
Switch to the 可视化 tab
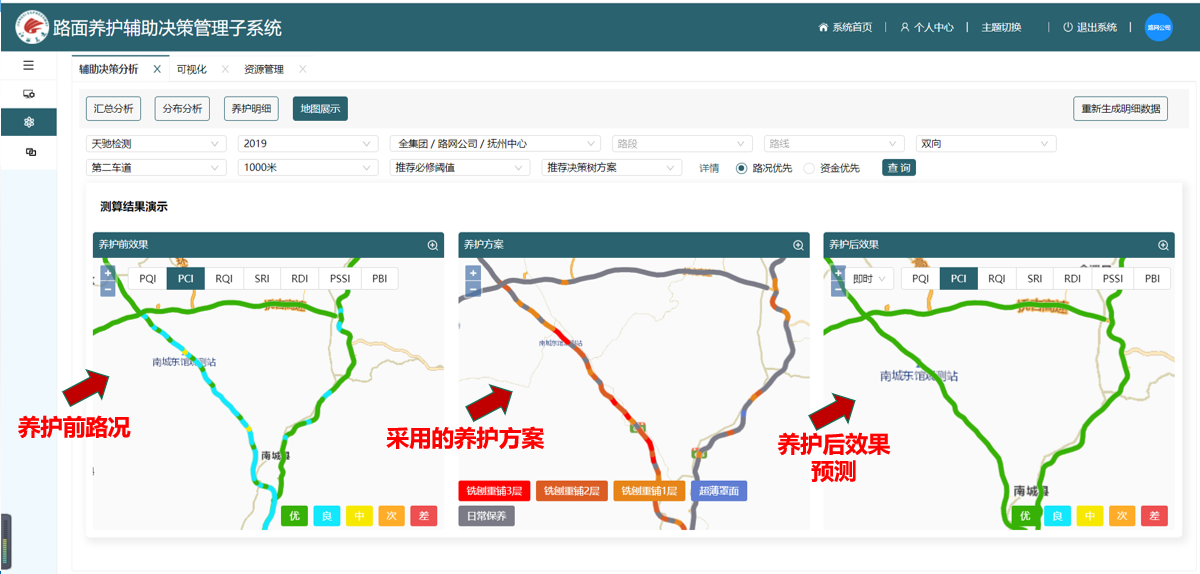(x=191, y=69)
